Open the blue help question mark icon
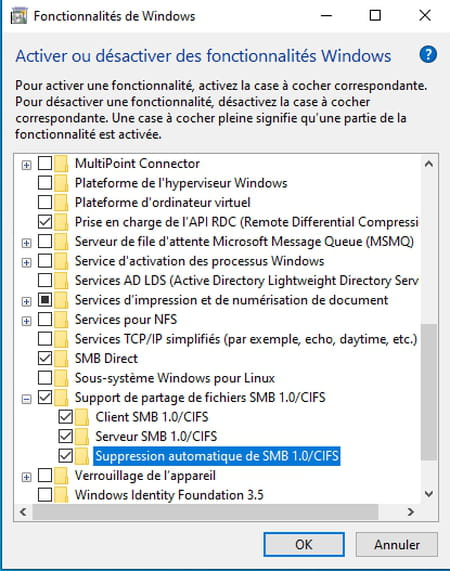This screenshot has width=450, height=571. (x=428, y=55)
